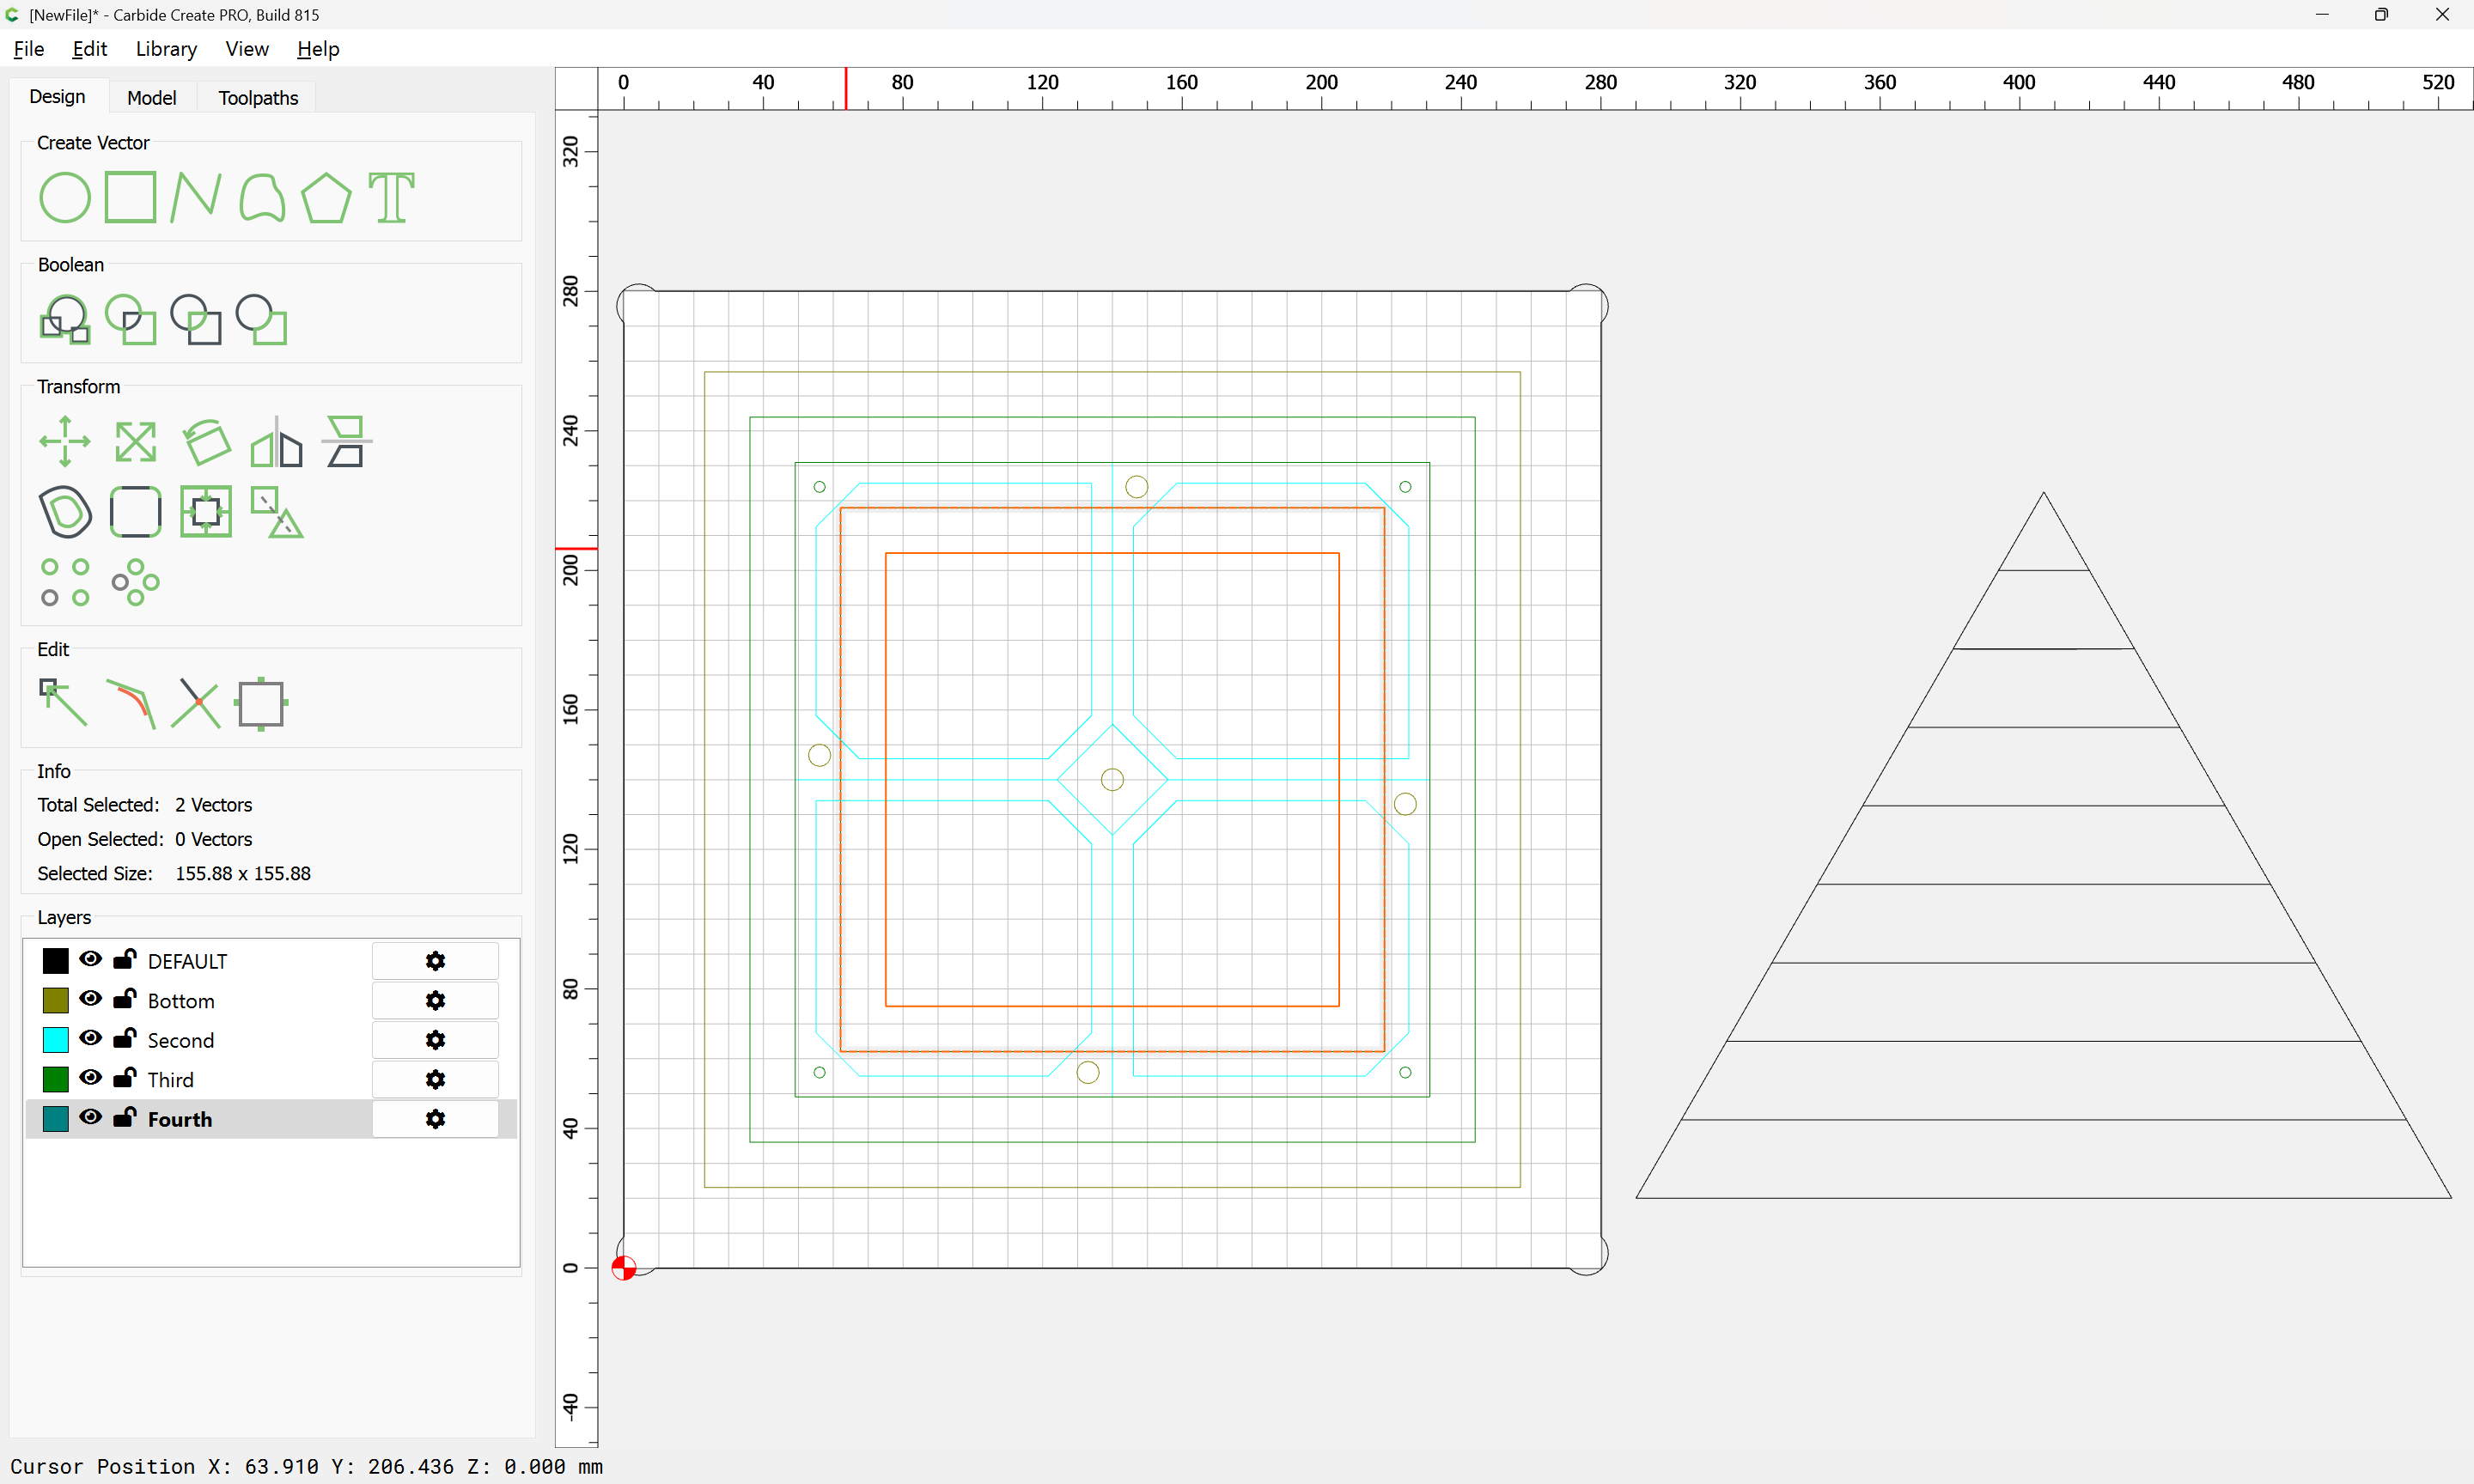This screenshot has height=1484, width=2474.
Task: Open the Linear Array tool
Action: point(65,582)
